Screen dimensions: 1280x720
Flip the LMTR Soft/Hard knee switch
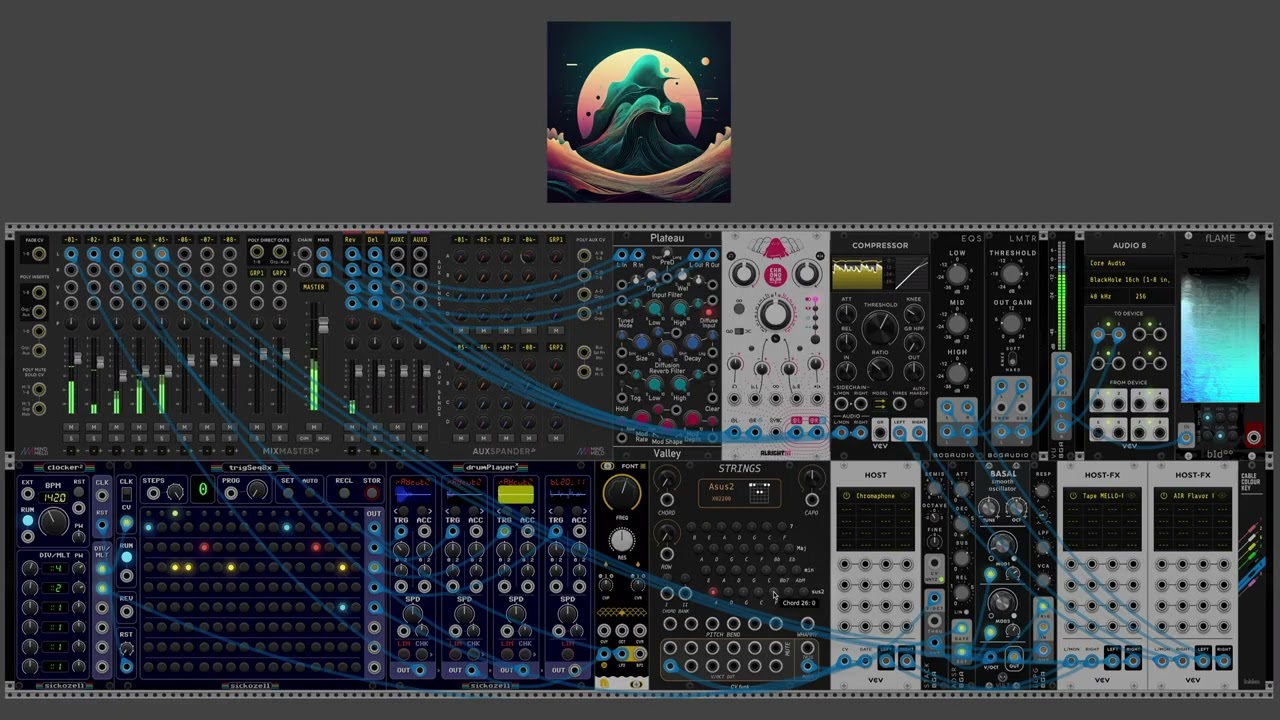[x=1011, y=358]
